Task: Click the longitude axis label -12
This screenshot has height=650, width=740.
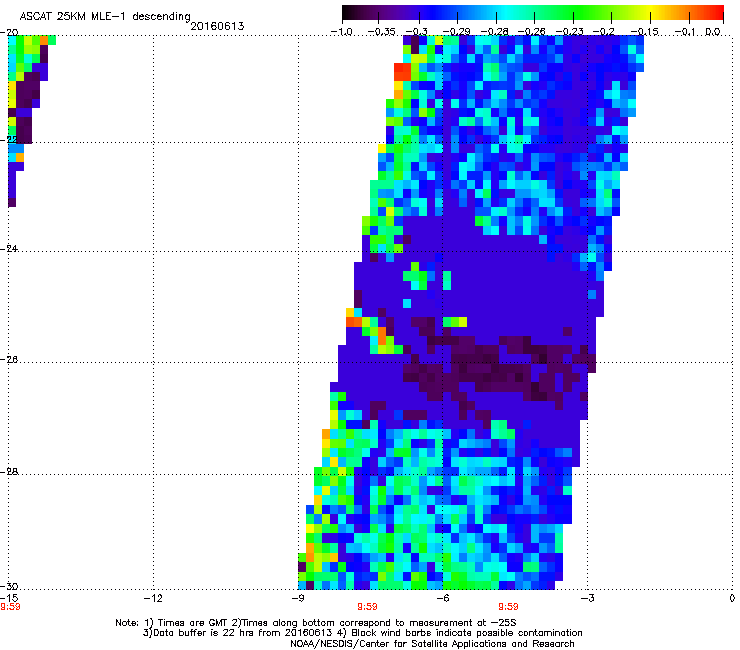Action: [x=153, y=598]
